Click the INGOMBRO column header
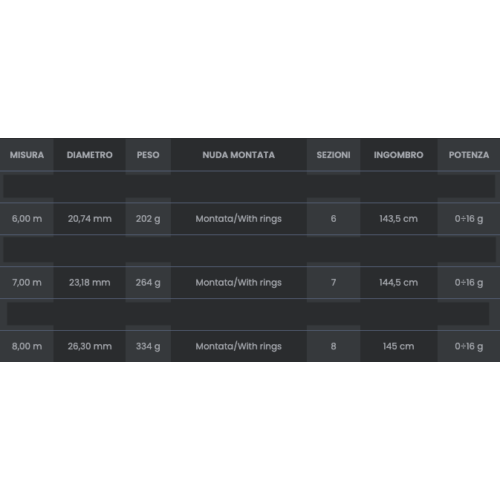Image resolution: width=500 pixels, height=500 pixels. [399, 155]
